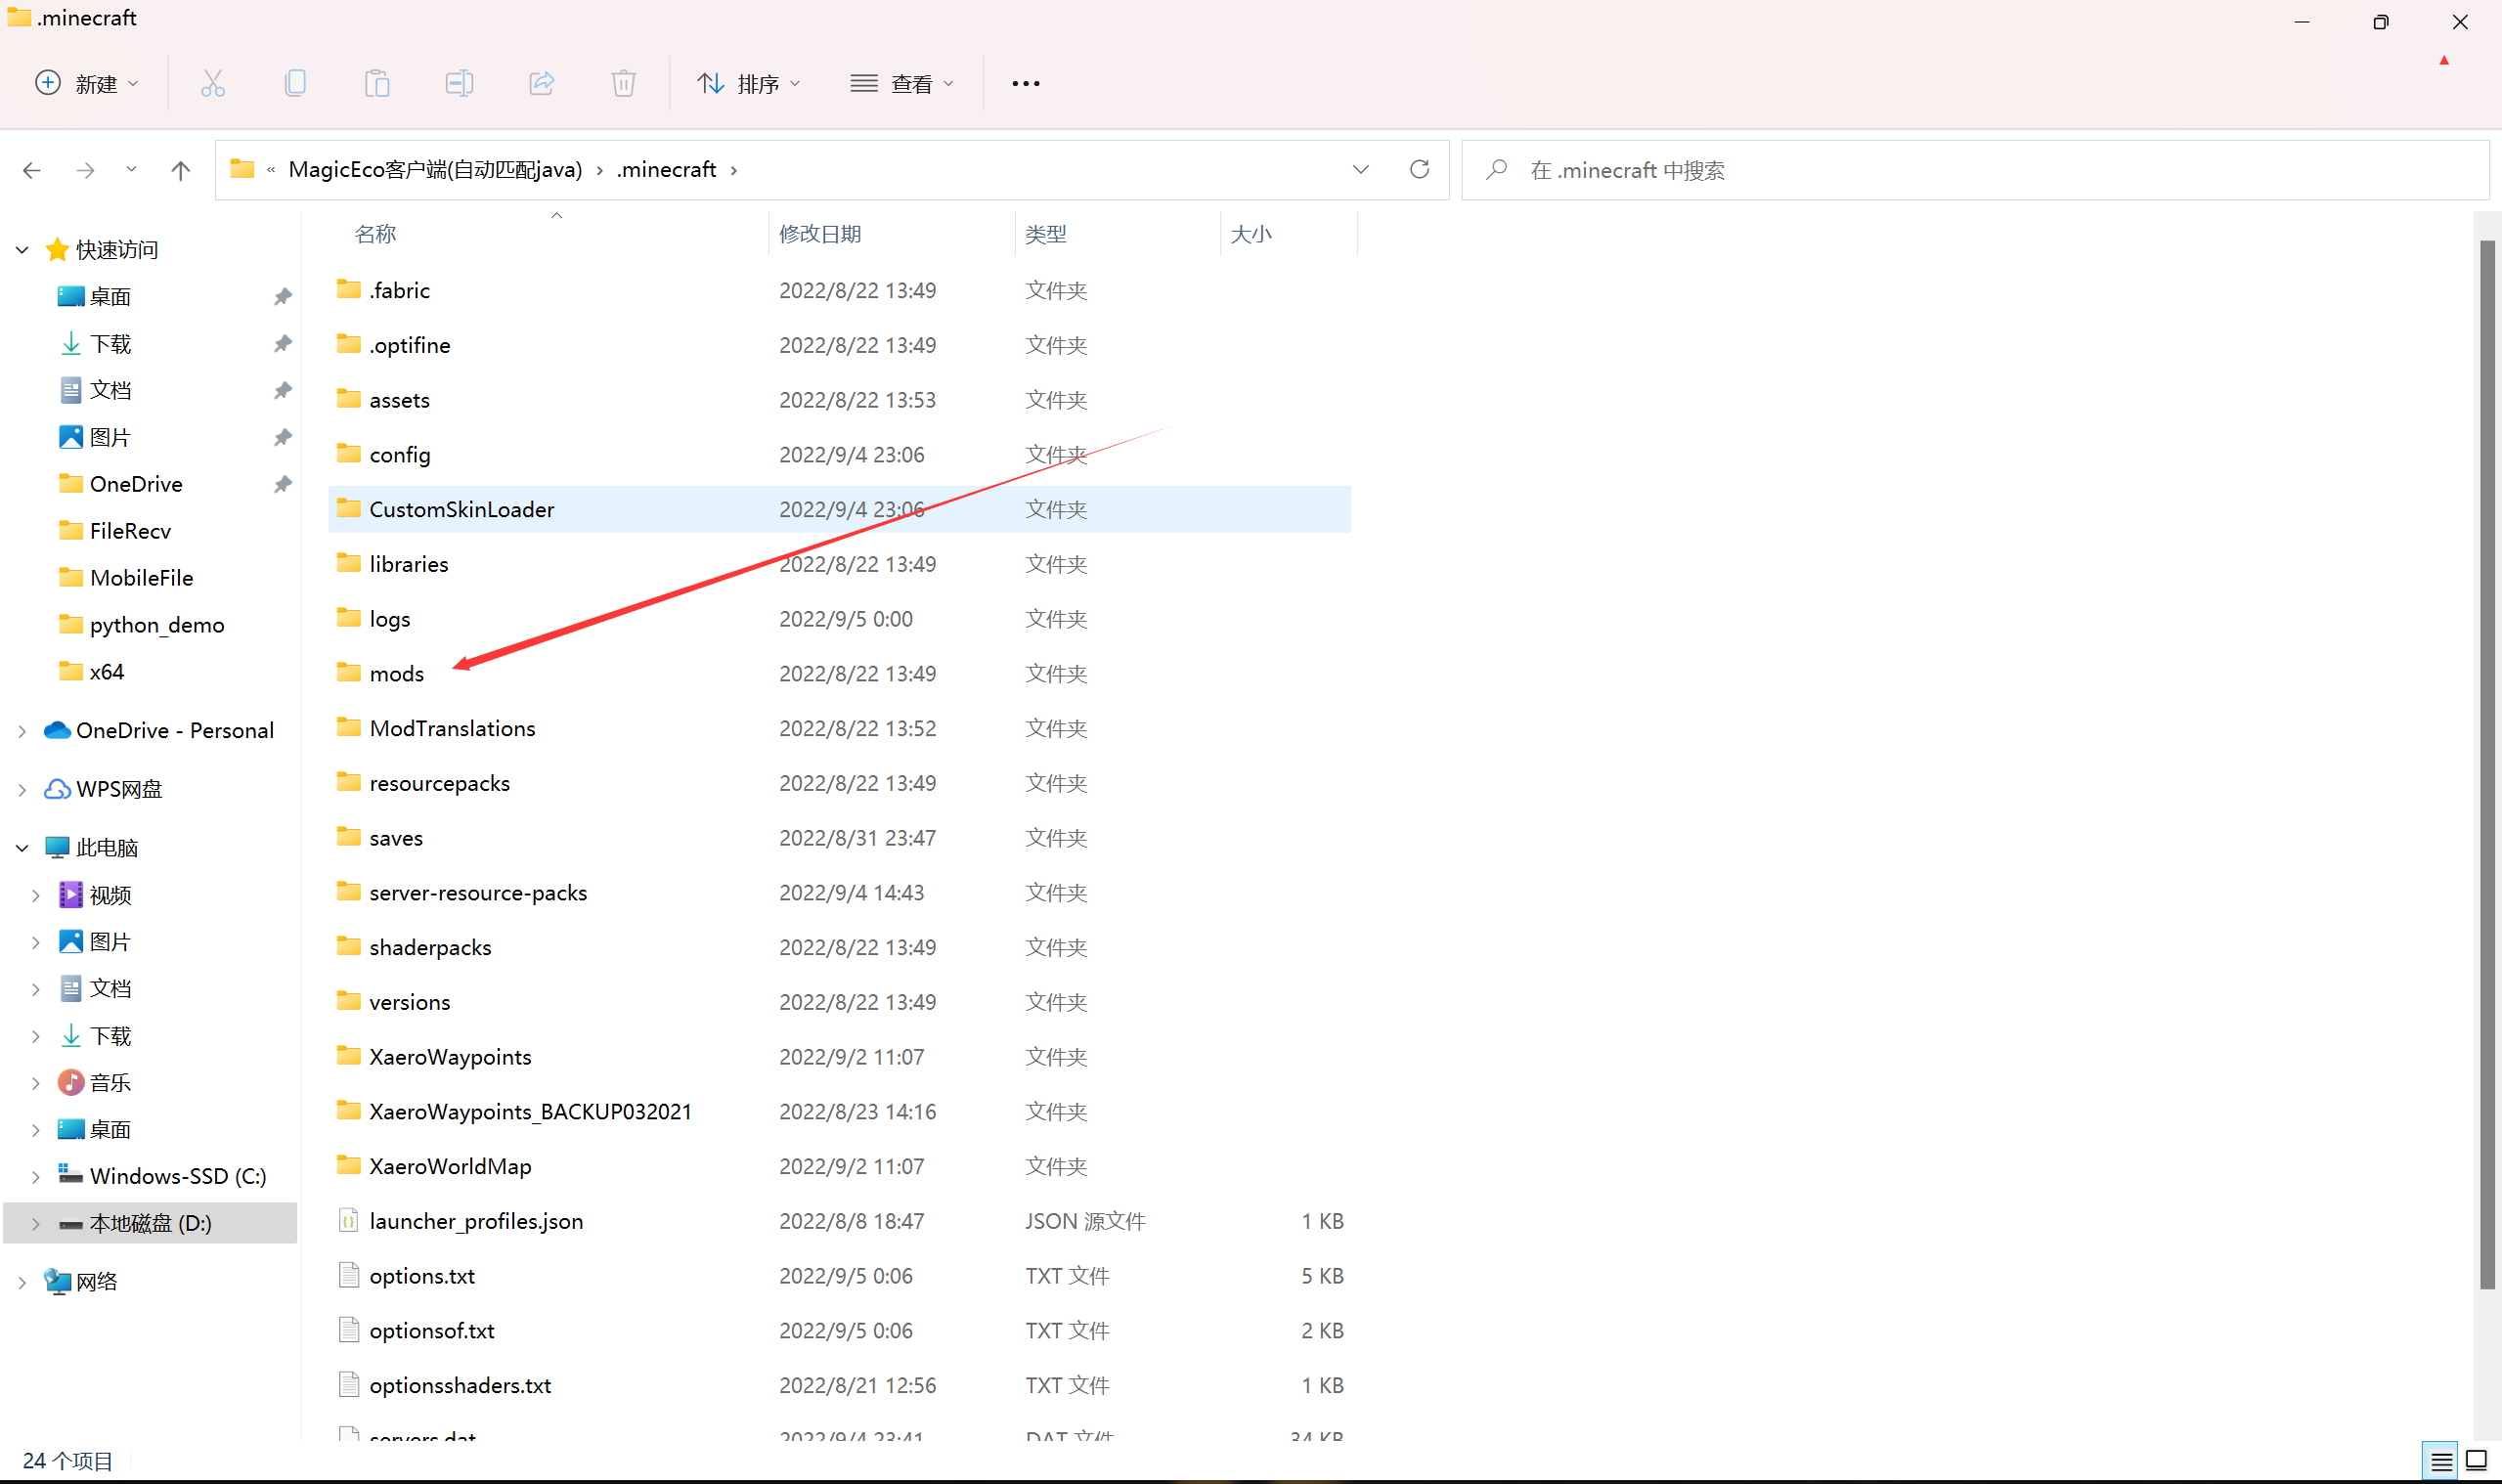This screenshot has width=2502, height=1484.
Task: Switch to large thumbnails view icon
Action: [x=2476, y=1461]
